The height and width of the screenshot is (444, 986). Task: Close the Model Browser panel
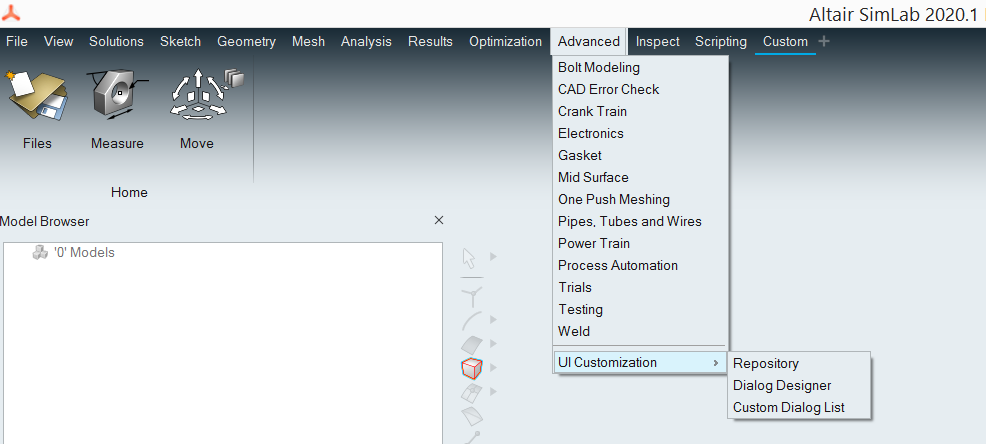(438, 220)
